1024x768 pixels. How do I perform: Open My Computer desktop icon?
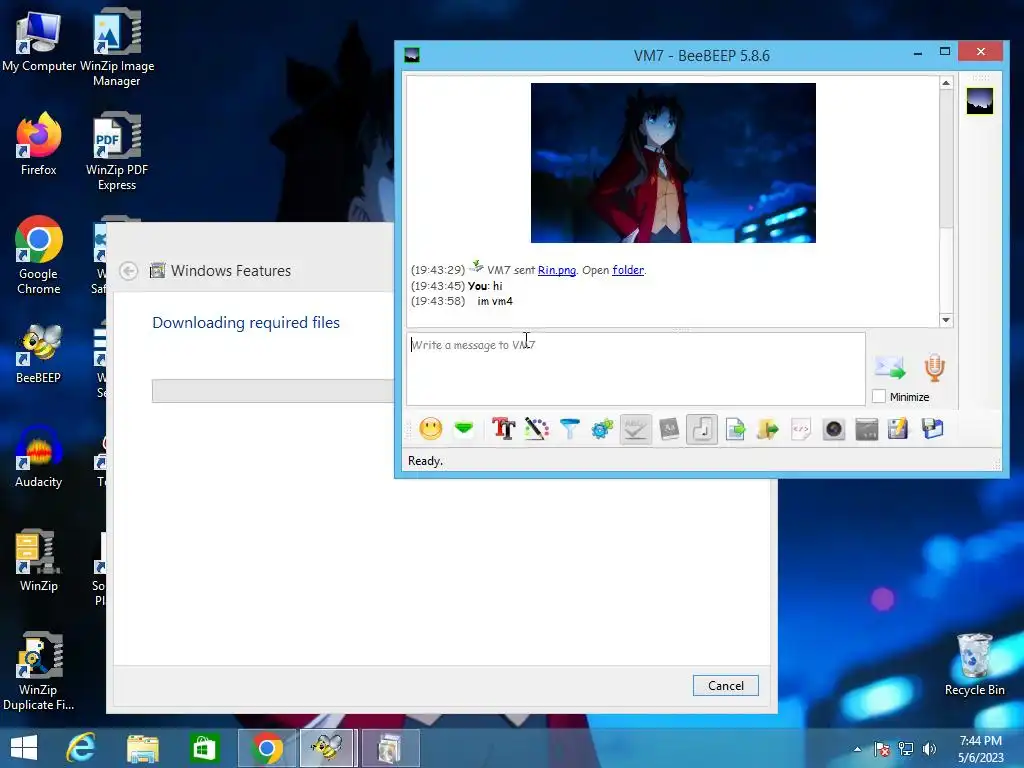pos(39,41)
